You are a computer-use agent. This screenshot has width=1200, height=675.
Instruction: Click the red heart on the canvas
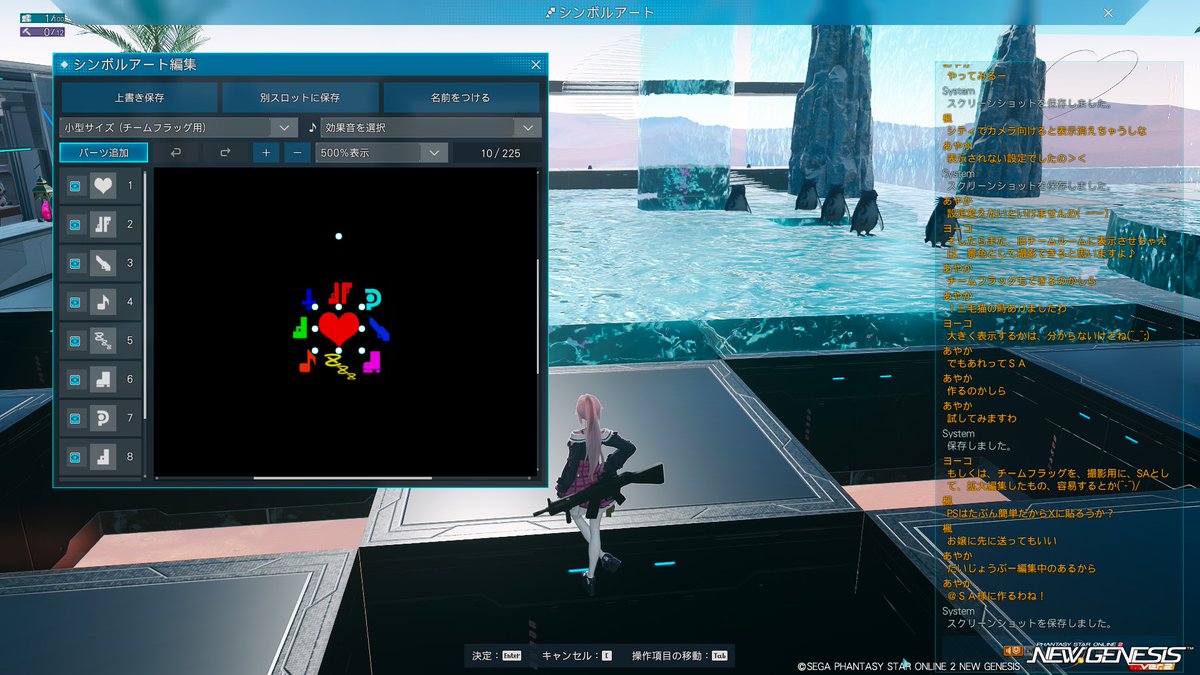click(x=339, y=328)
